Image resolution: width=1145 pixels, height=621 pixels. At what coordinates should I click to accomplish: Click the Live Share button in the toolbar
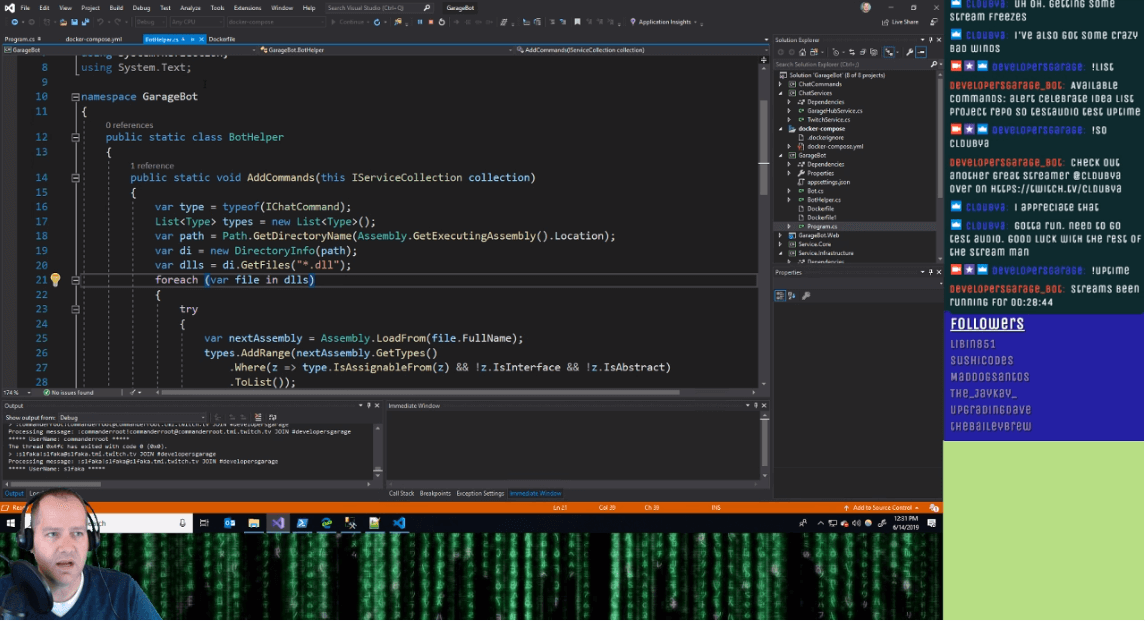898,21
